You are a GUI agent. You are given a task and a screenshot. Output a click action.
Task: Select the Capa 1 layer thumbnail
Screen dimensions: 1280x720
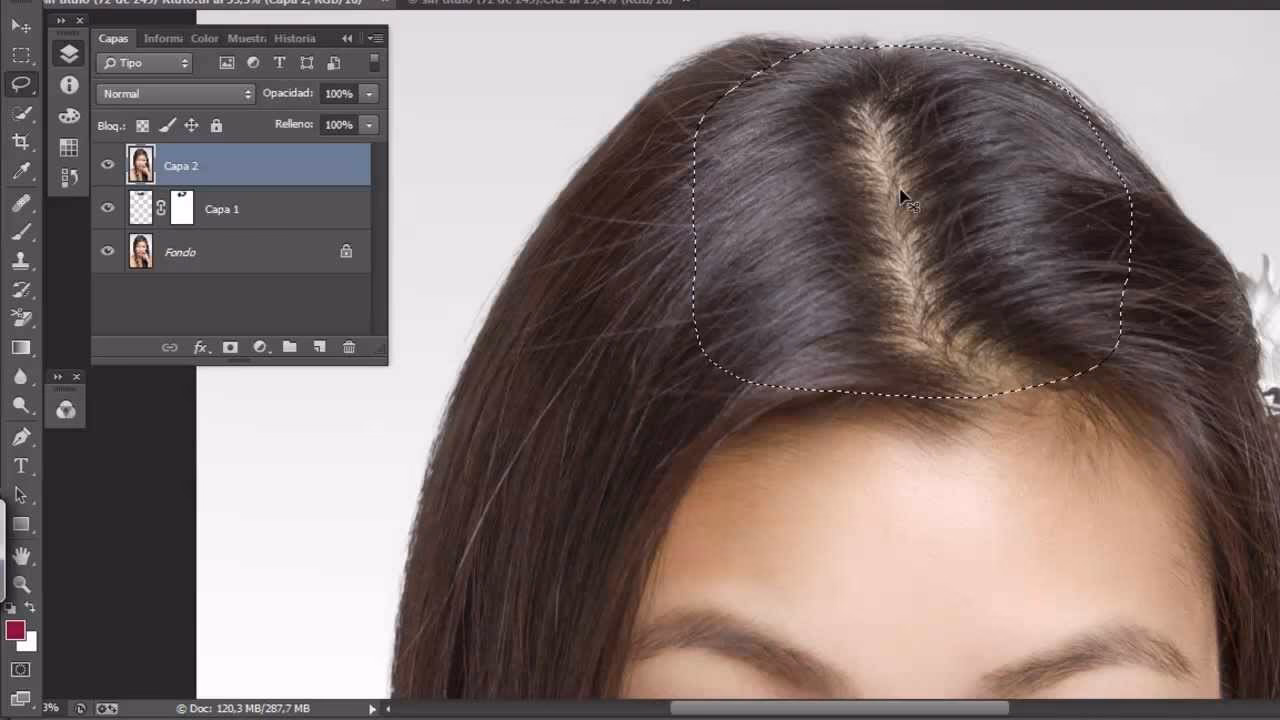tap(140, 208)
